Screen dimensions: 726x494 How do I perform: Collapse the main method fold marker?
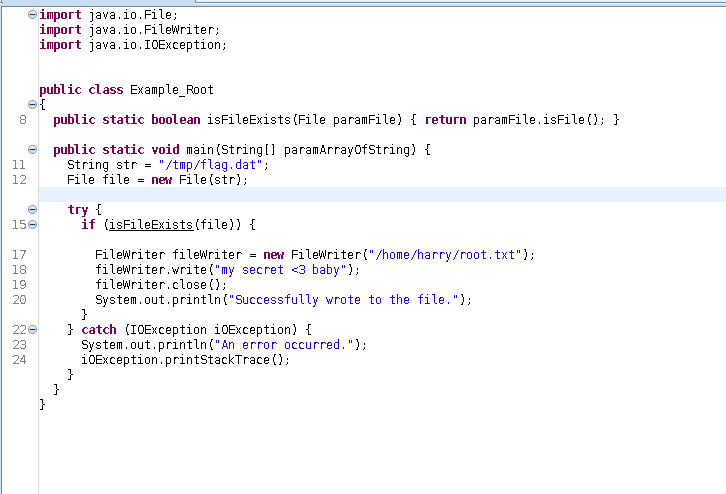point(33,150)
